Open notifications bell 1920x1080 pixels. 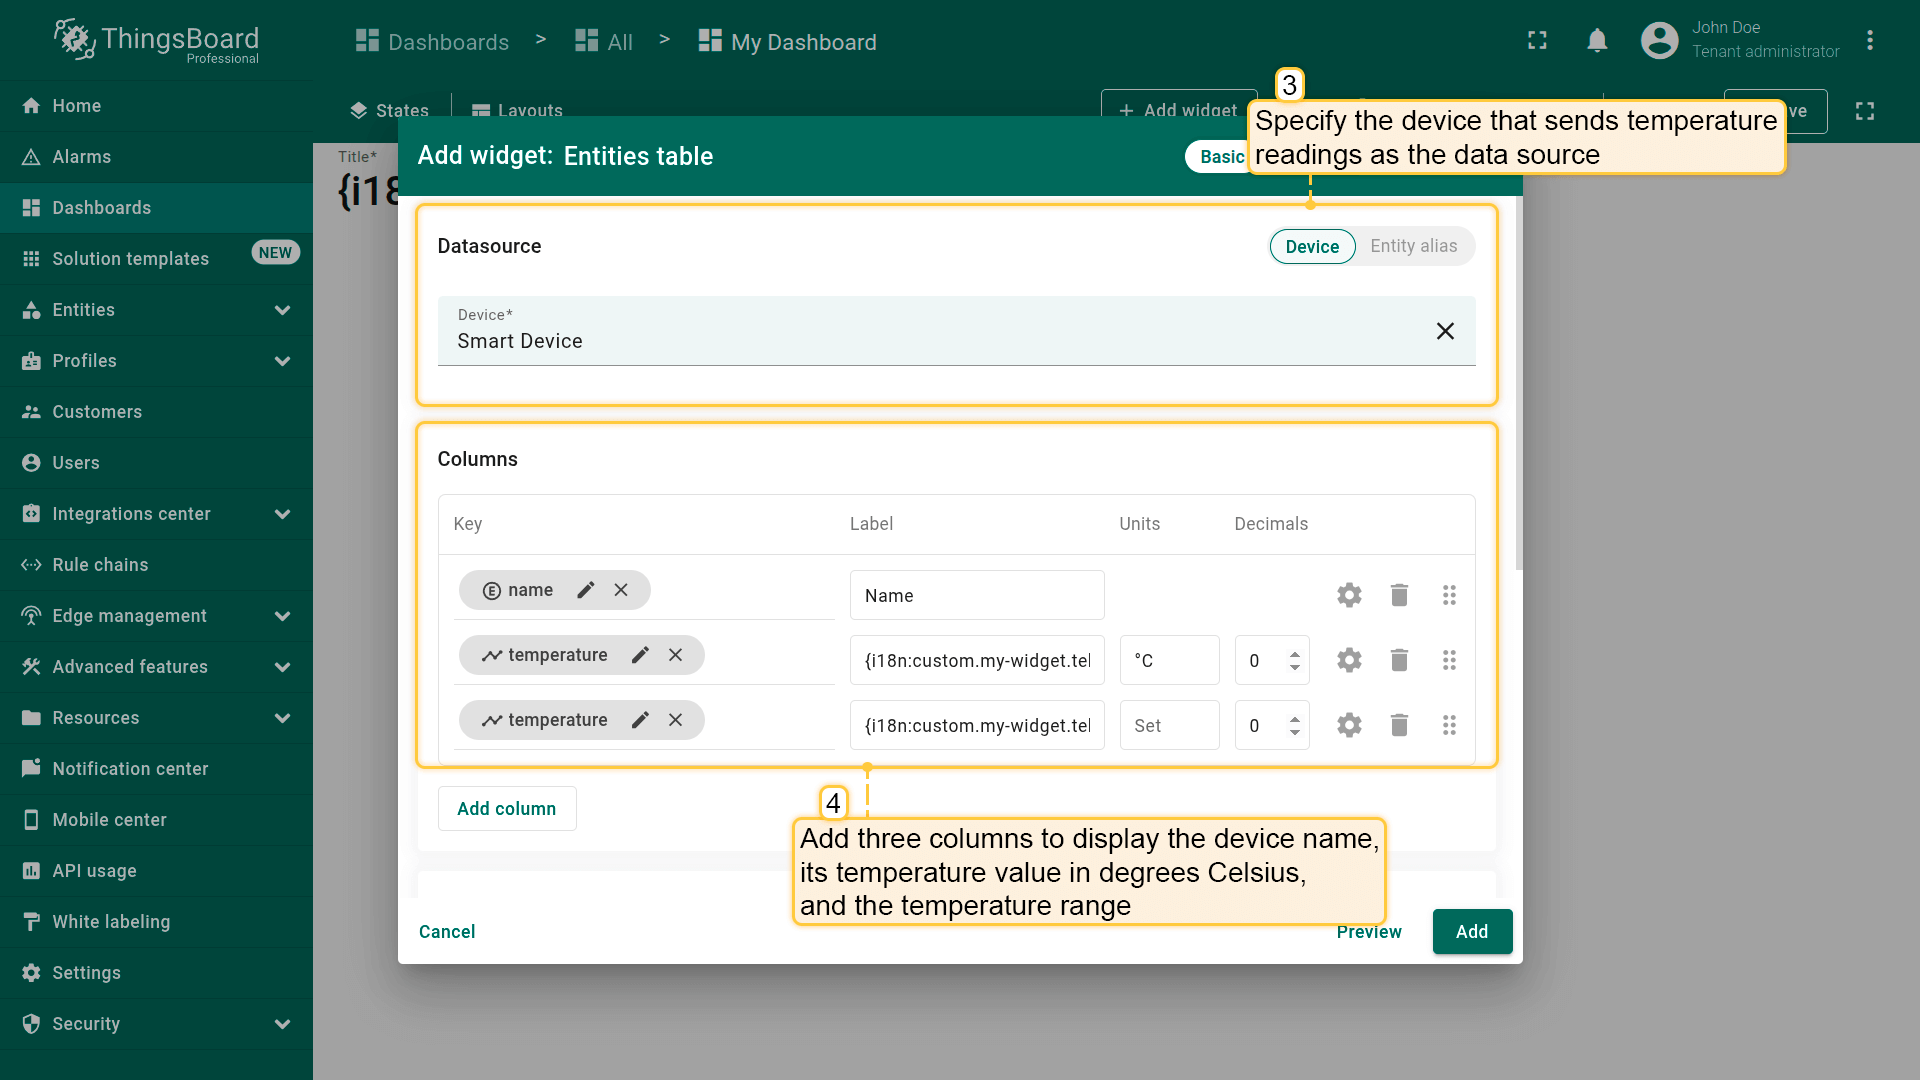1597,40
